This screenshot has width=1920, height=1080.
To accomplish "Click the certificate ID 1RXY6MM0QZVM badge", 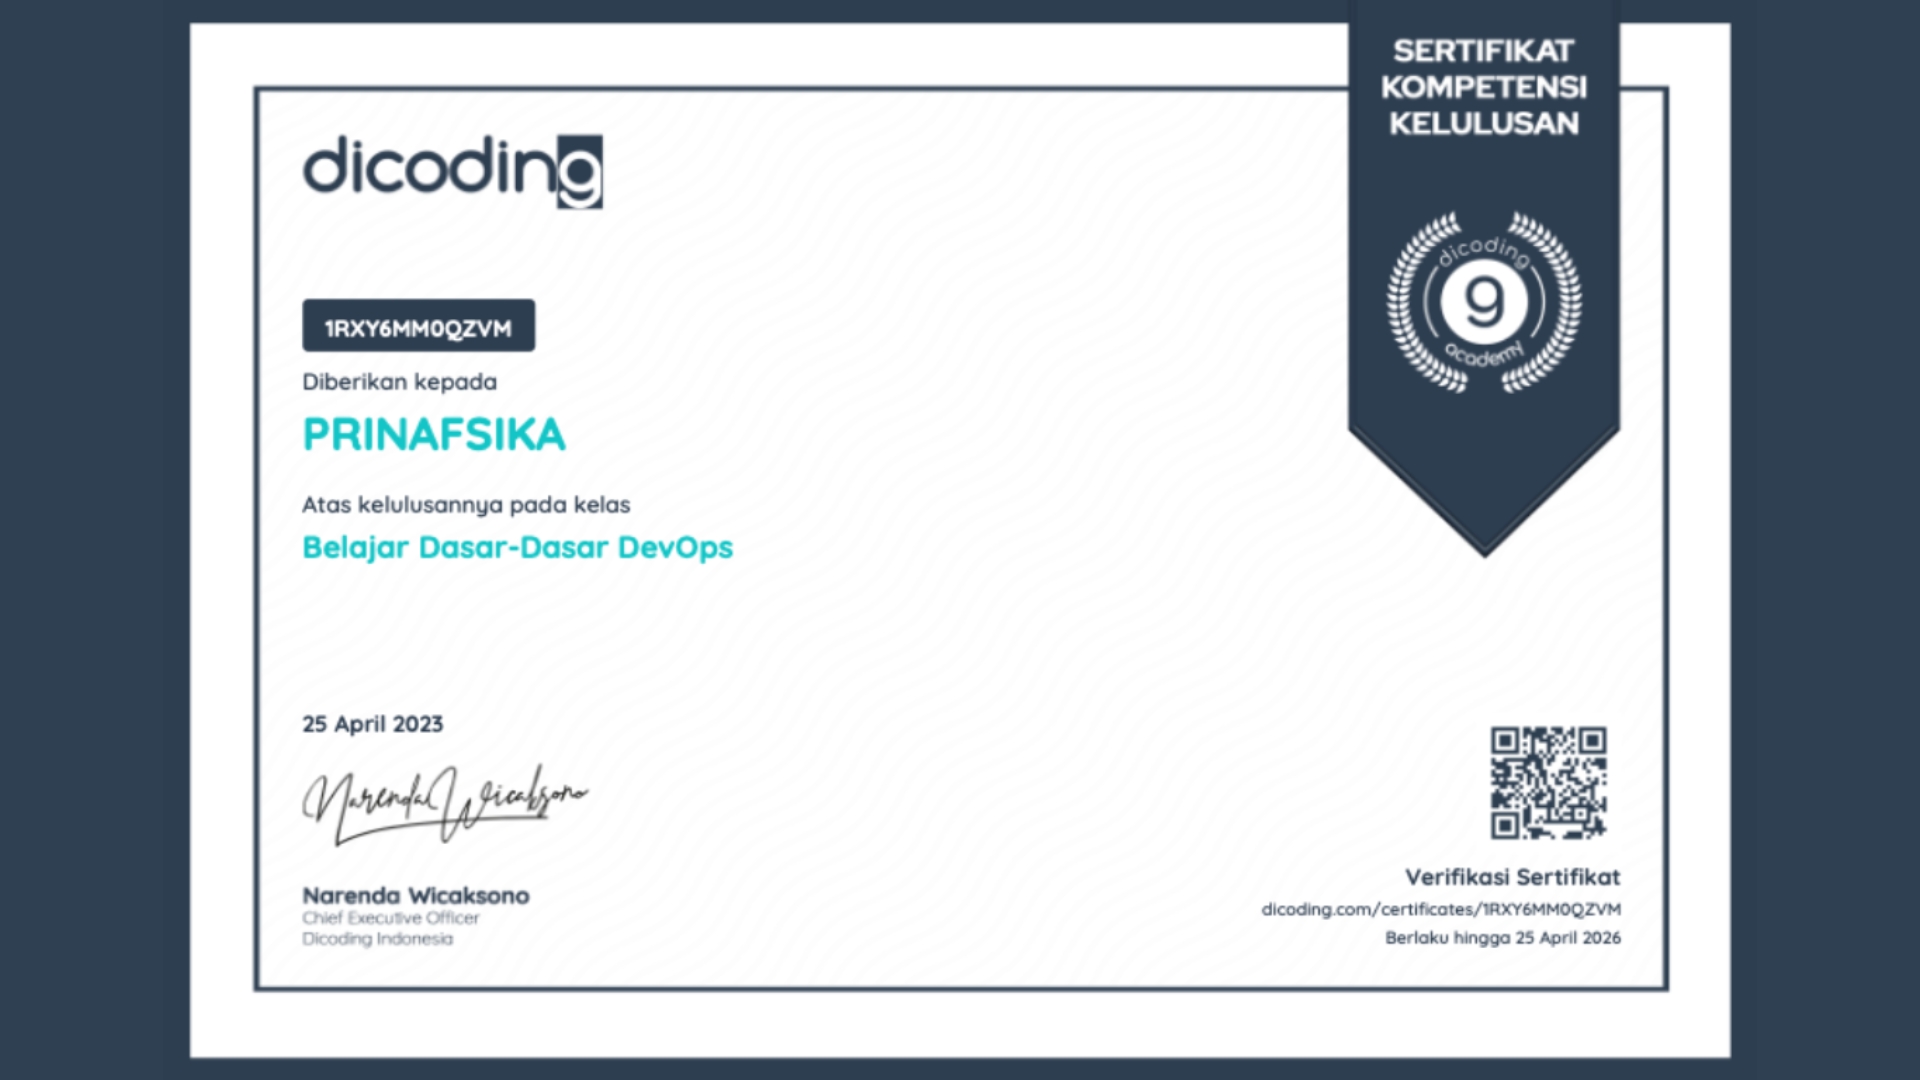I will 418,327.
